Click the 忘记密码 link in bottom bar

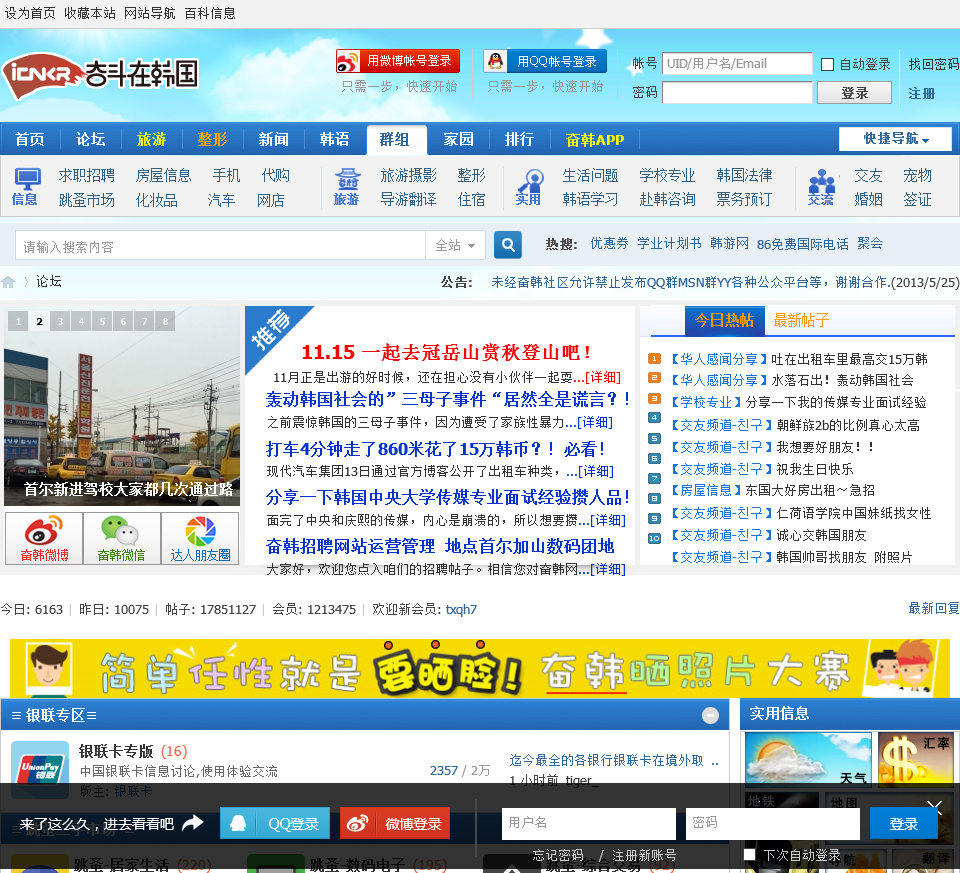pos(558,855)
